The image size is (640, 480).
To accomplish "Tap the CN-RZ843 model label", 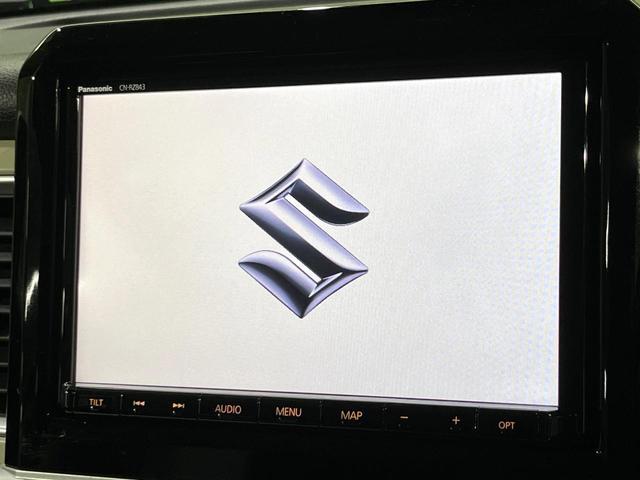I will 132,89.
